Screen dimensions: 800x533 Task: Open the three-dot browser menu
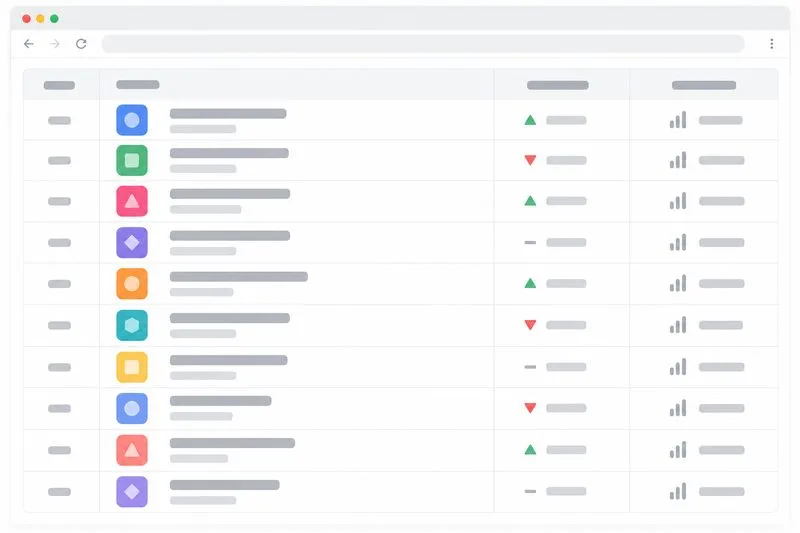(x=771, y=44)
